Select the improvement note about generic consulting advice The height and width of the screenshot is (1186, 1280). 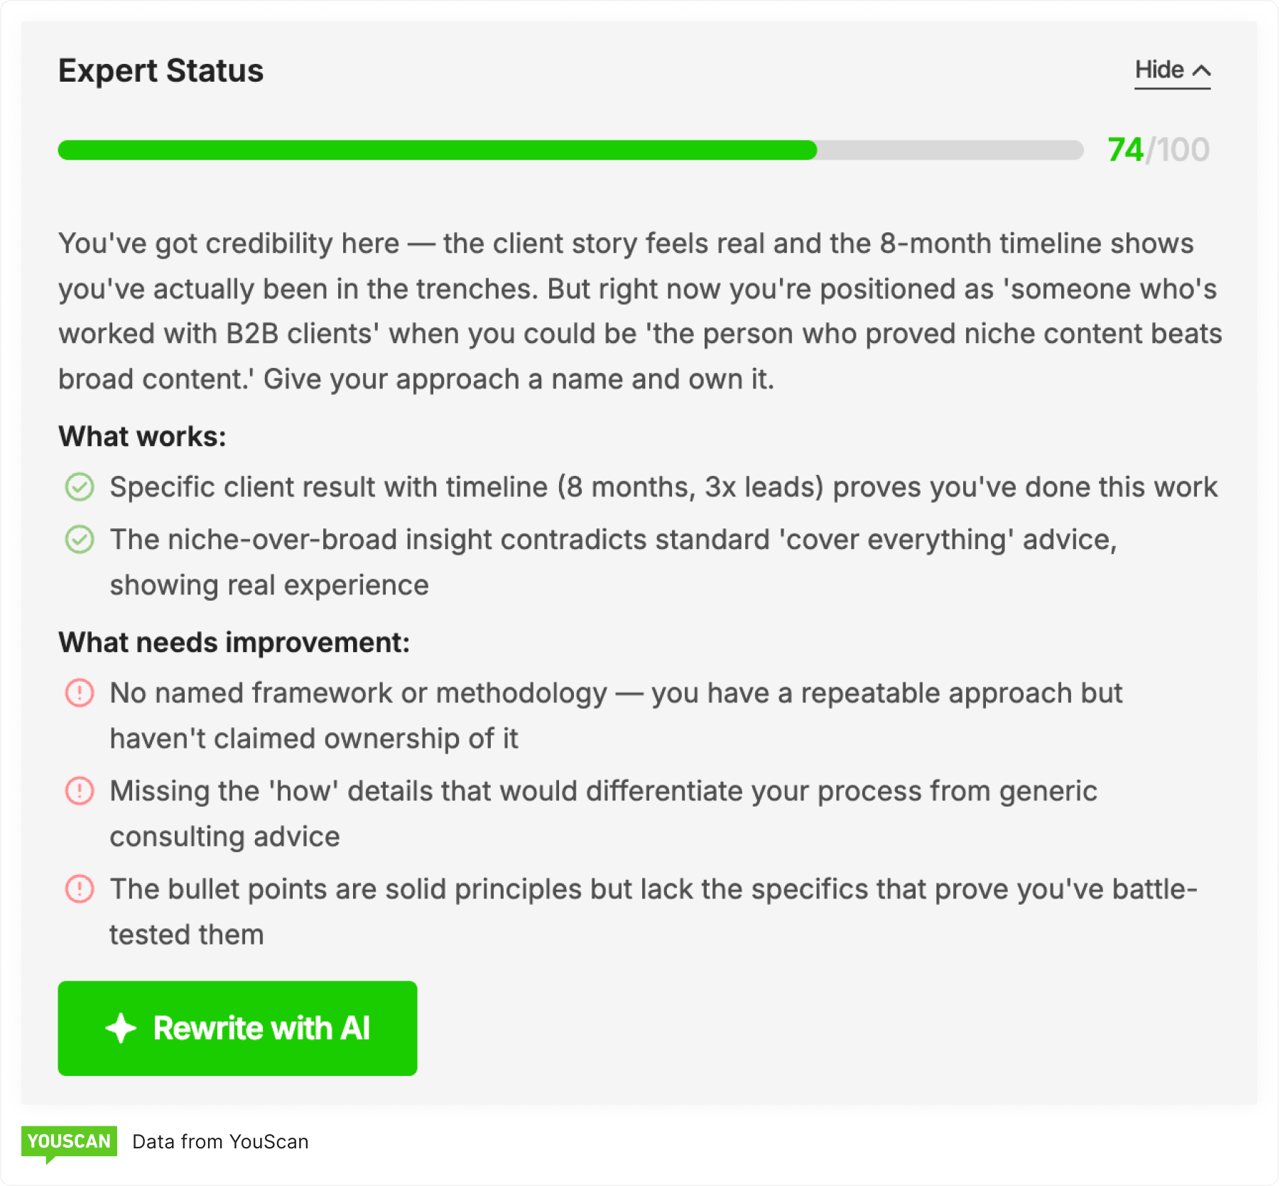click(x=605, y=813)
